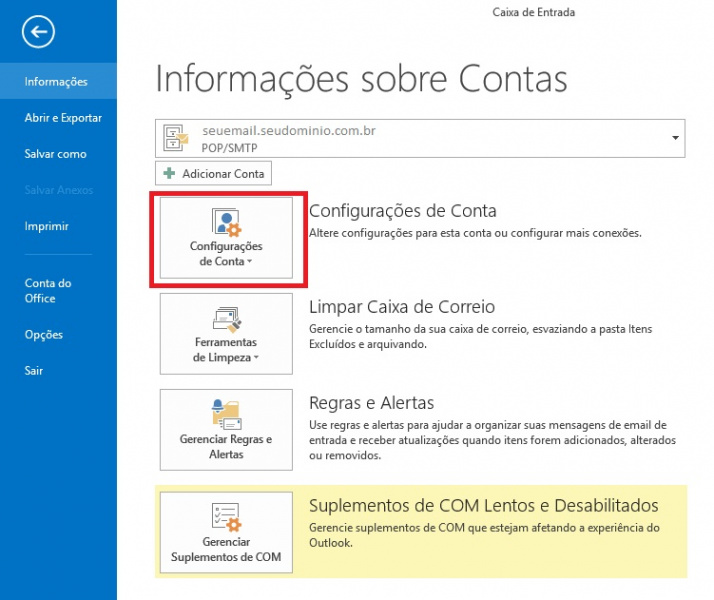Select the Informações menu item

point(56,82)
